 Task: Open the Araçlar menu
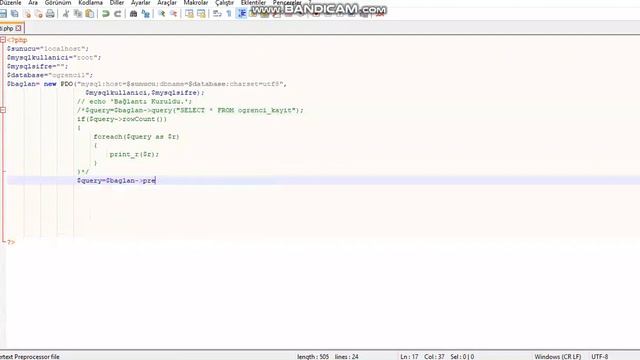click(x=167, y=3)
